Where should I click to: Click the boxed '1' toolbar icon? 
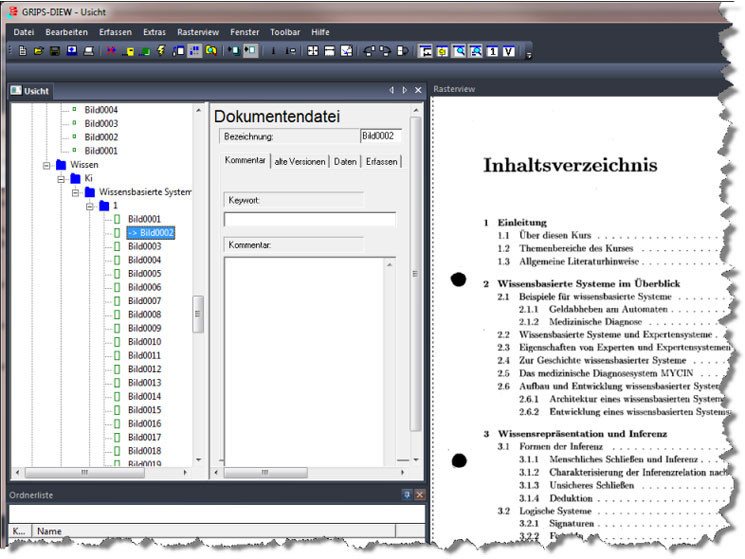tap(492, 50)
